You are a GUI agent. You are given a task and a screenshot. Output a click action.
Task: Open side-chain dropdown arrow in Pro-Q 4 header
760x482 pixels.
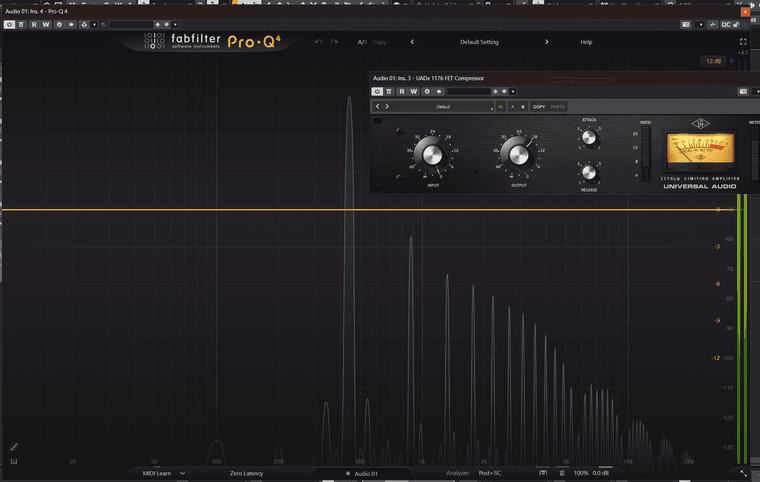pyautogui.click(x=95, y=24)
